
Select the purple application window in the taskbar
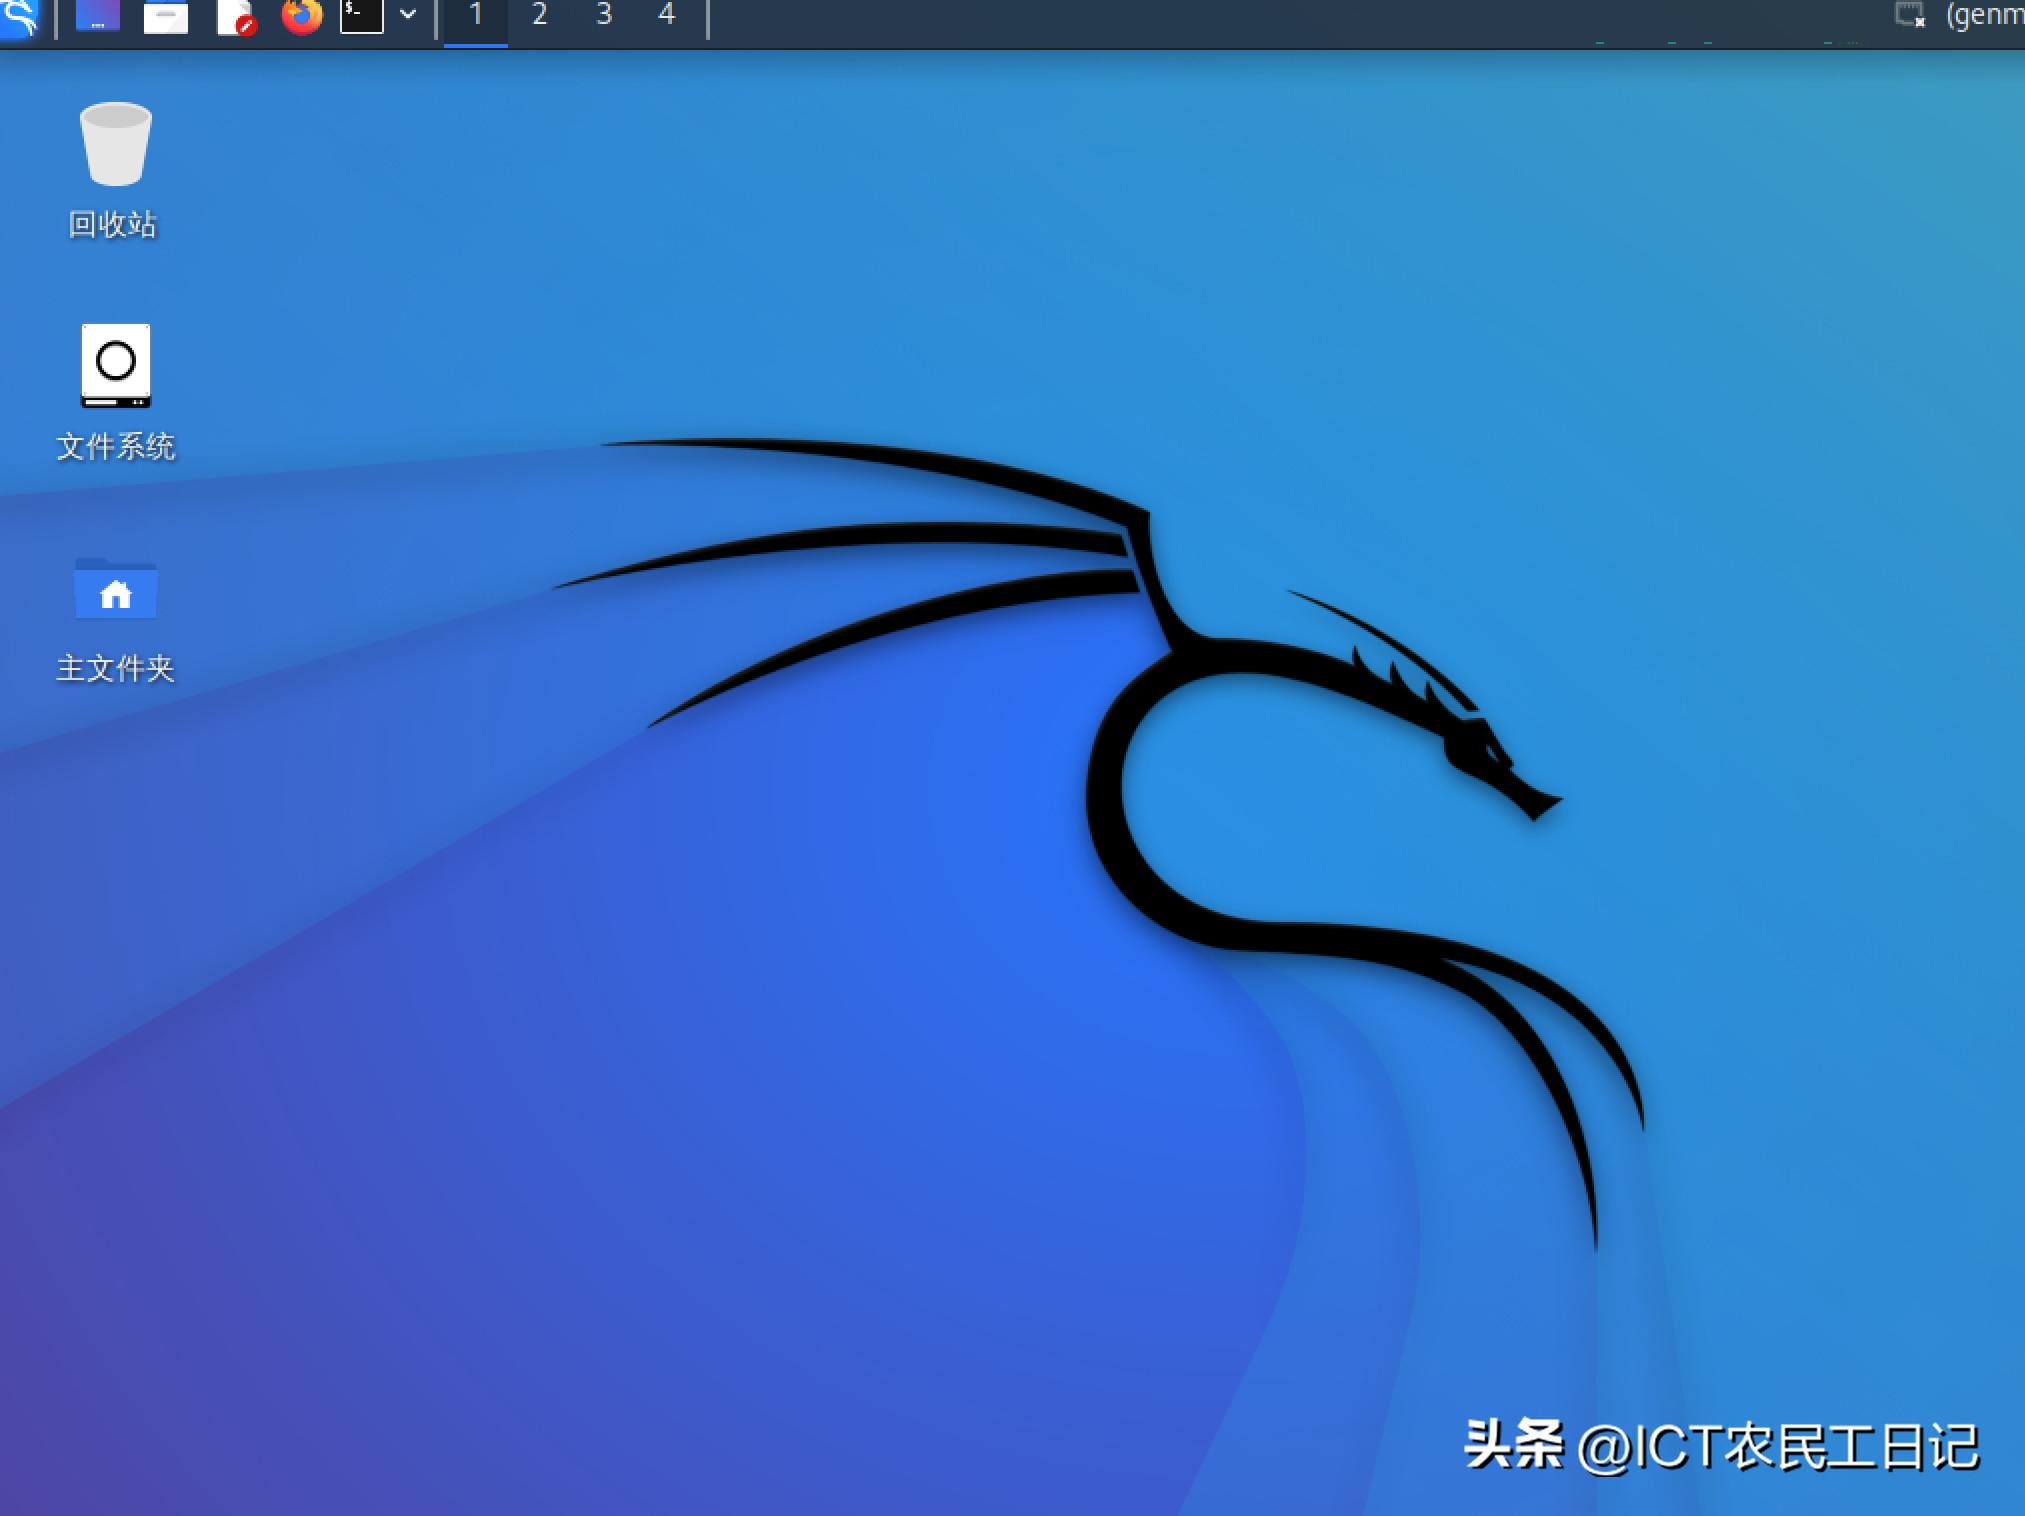point(97,17)
